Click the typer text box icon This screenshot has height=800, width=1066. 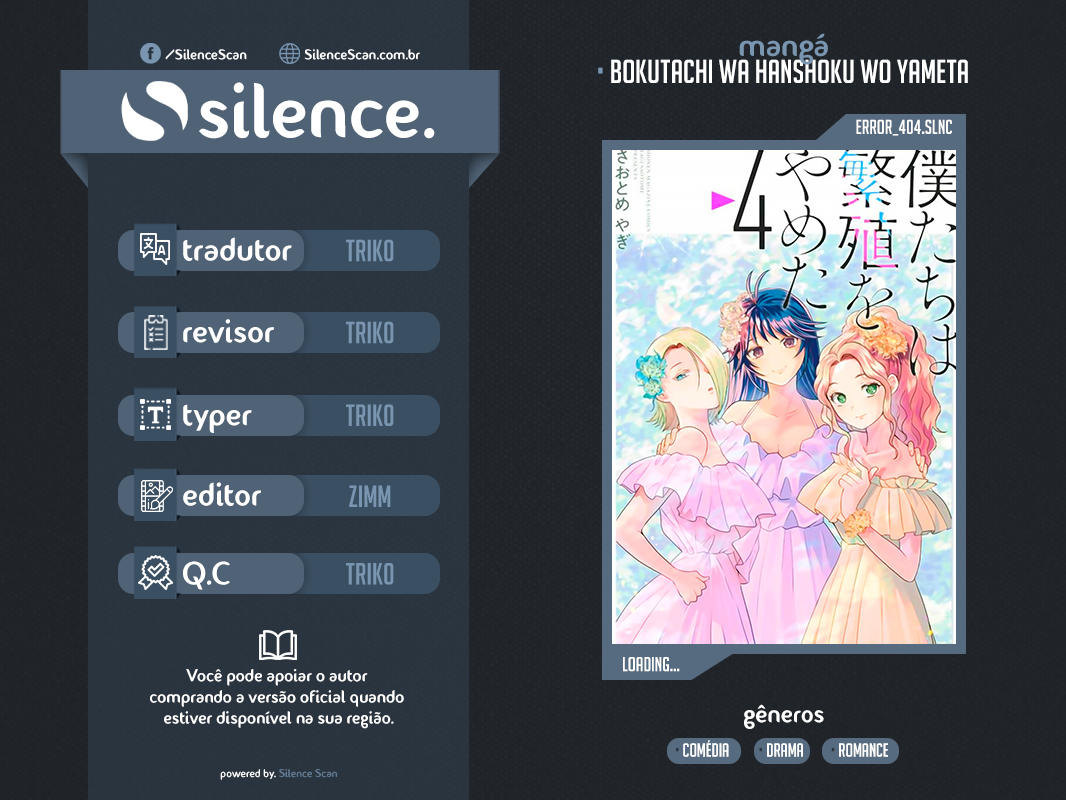coord(155,415)
